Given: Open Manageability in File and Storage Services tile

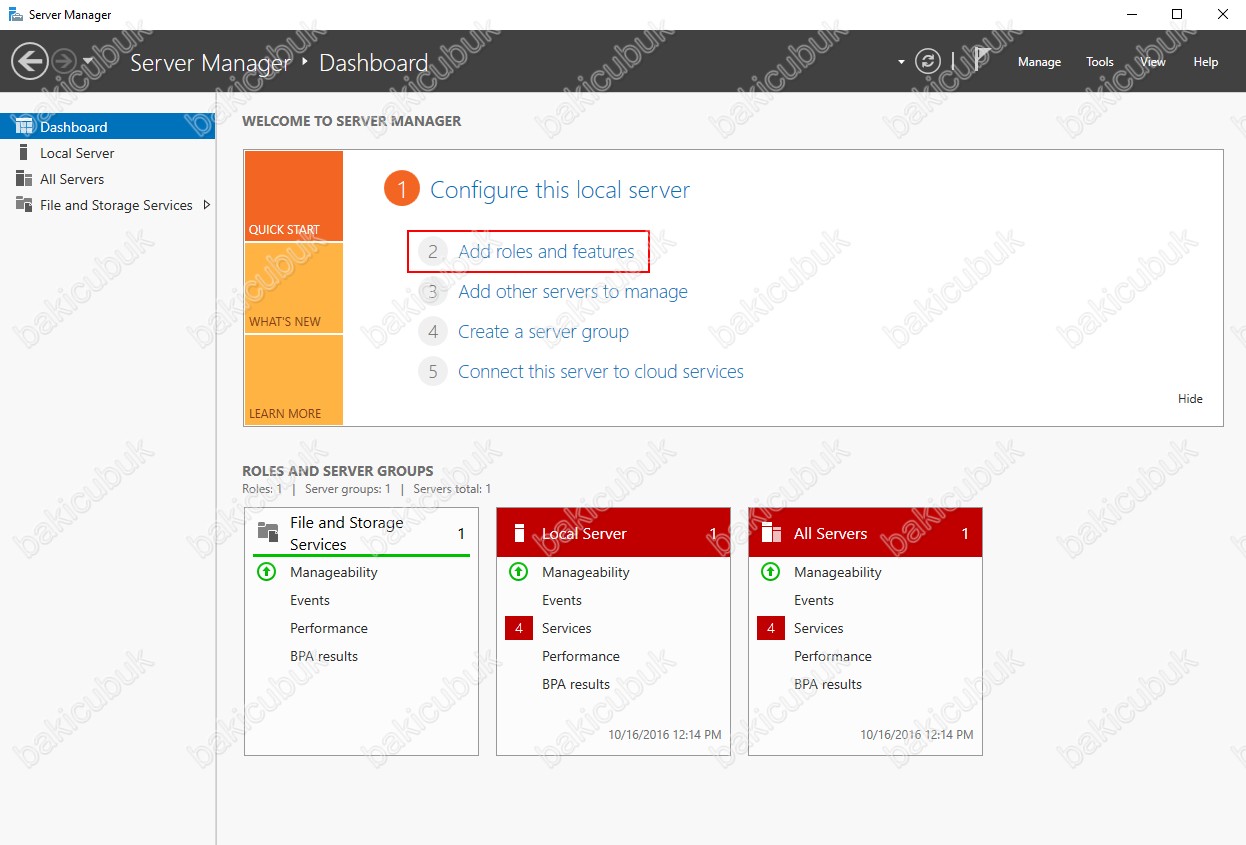Looking at the screenshot, I should tap(334, 572).
